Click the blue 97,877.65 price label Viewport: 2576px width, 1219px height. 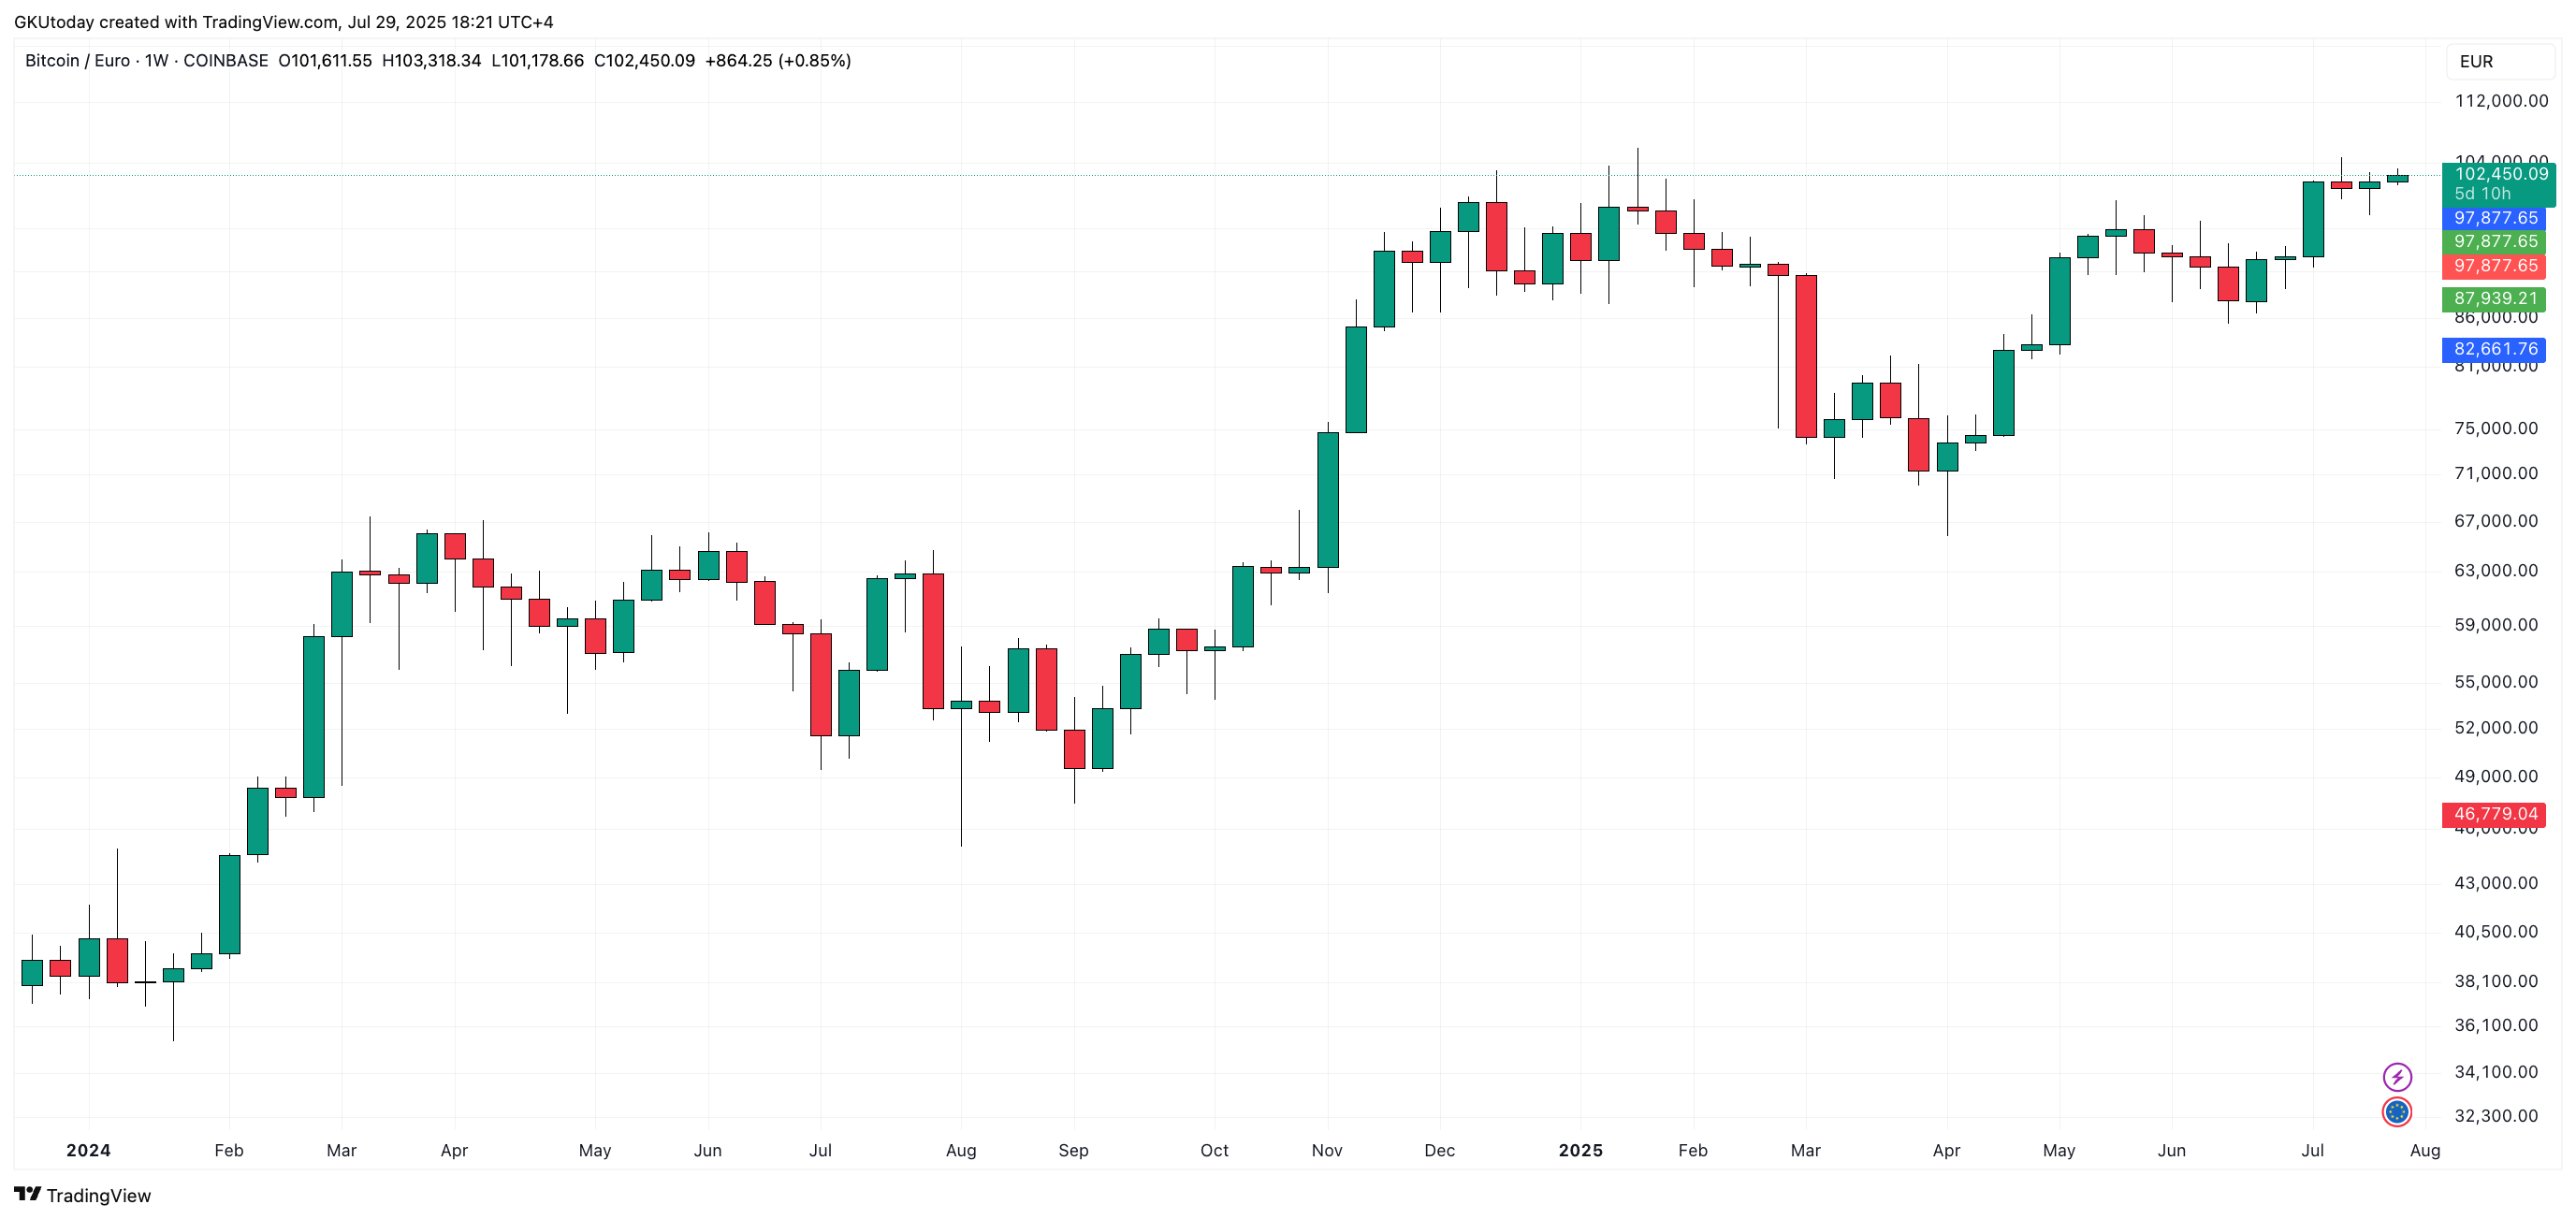click(2495, 218)
